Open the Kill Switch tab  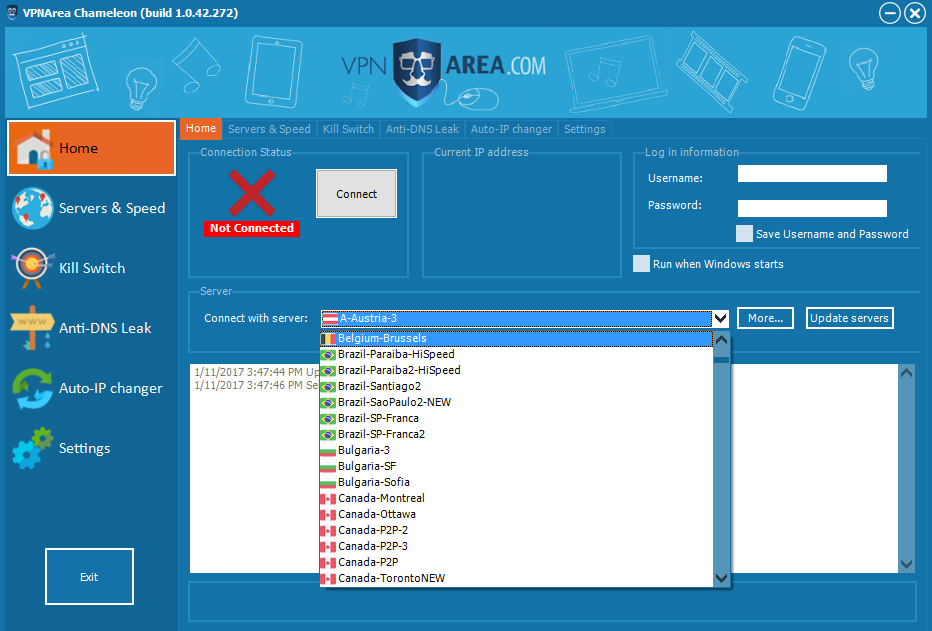pos(348,129)
